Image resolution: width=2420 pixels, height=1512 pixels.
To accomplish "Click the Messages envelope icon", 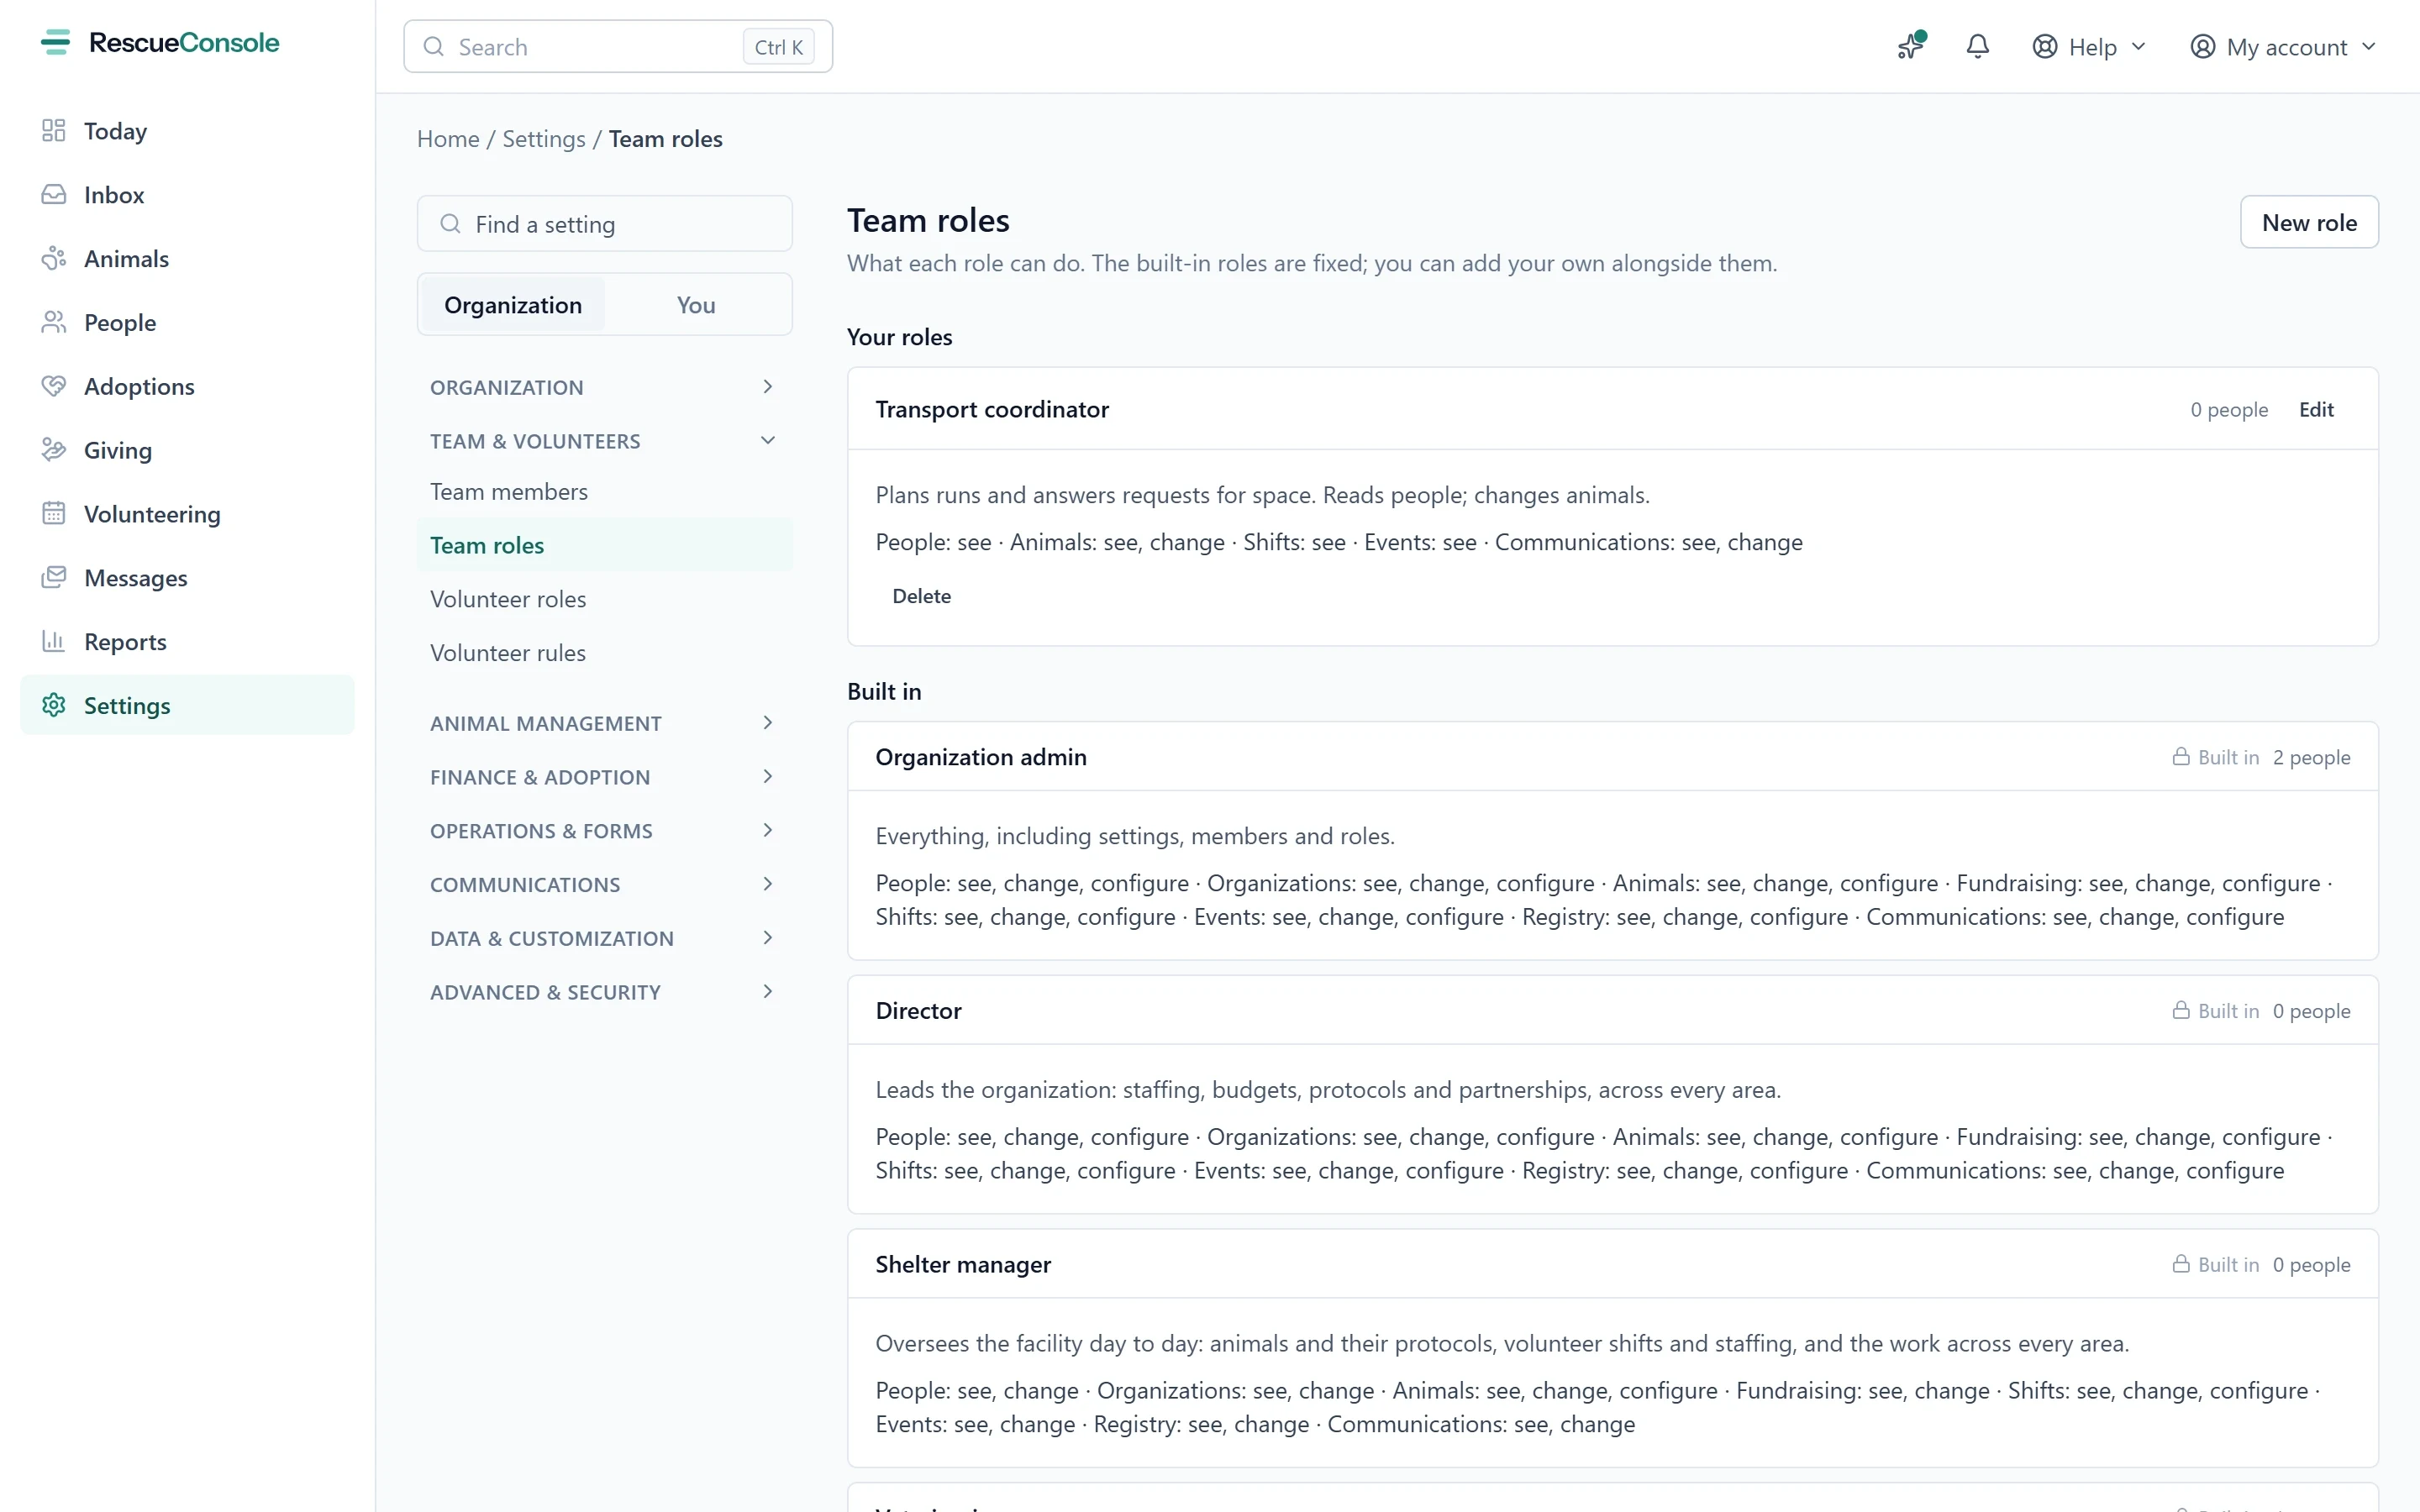I will (54, 578).
